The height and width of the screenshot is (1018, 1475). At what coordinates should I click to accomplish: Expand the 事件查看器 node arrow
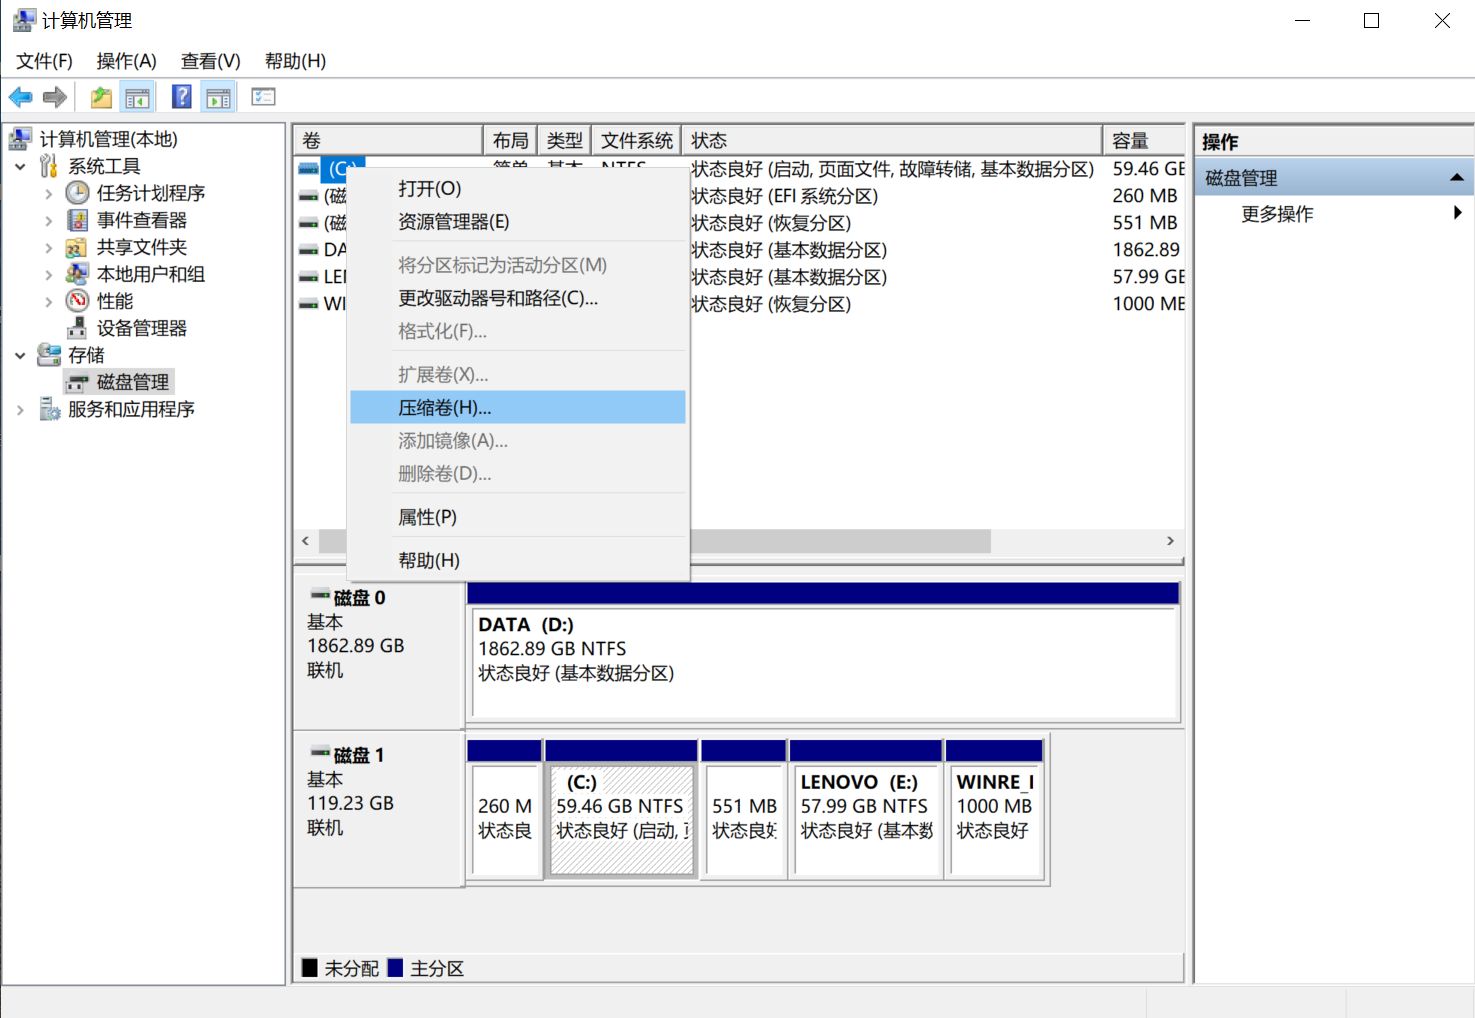tap(48, 220)
